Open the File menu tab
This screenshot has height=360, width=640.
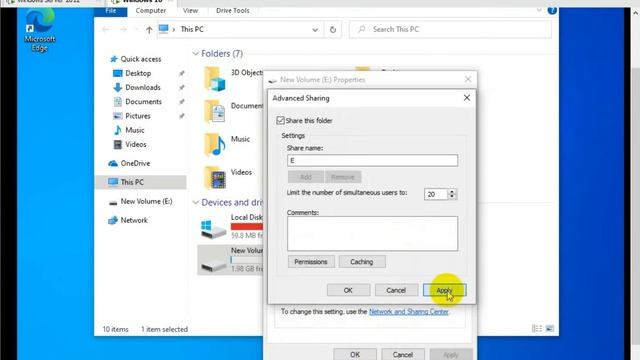[111, 11]
